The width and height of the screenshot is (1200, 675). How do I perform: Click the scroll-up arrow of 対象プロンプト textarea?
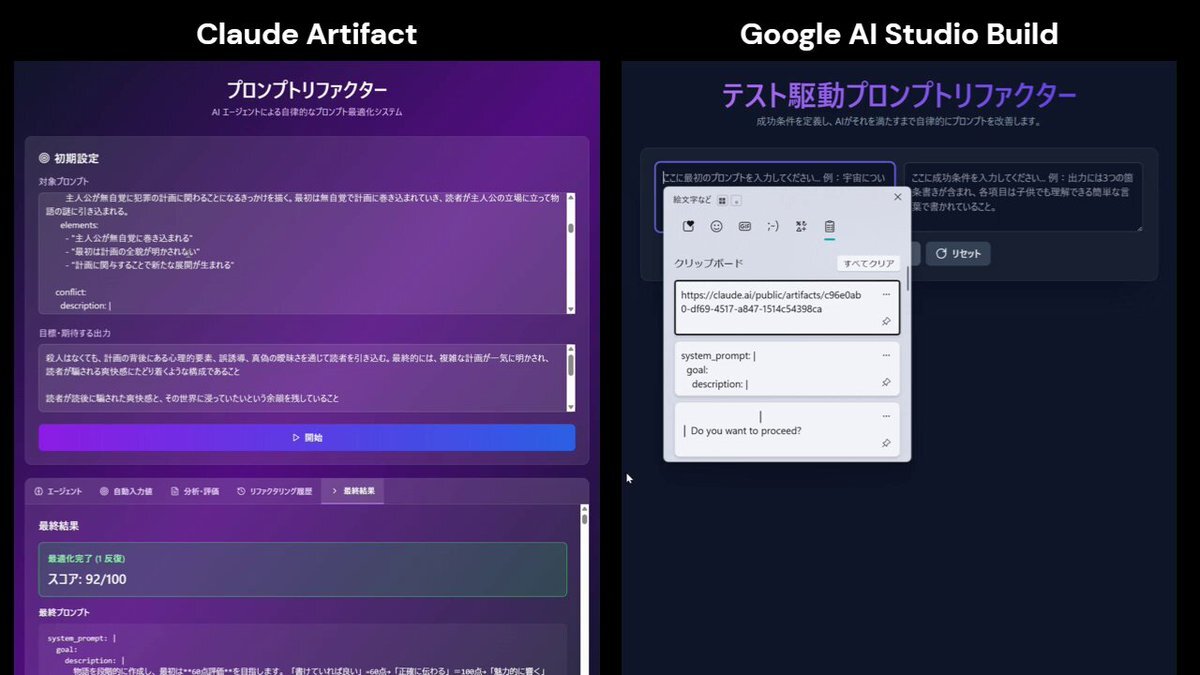click(571, 198)
